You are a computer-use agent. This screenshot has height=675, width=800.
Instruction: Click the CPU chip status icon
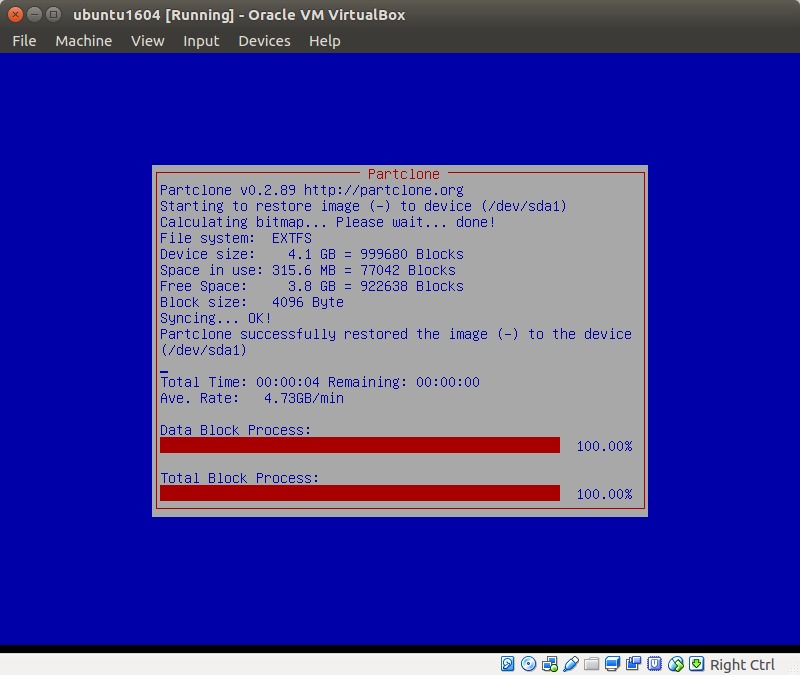click(x=654, y=664)
